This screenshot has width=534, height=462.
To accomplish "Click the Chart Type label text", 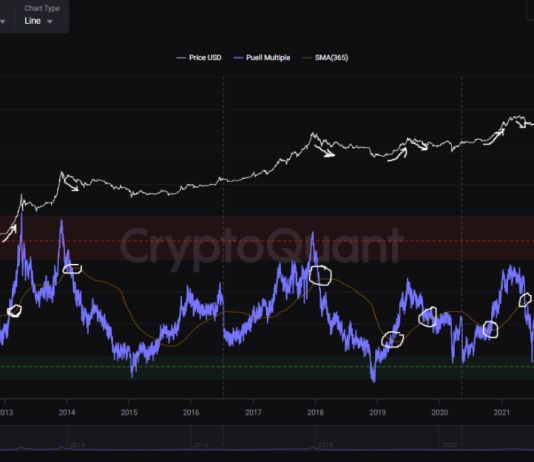I will (x=42, y=8).
